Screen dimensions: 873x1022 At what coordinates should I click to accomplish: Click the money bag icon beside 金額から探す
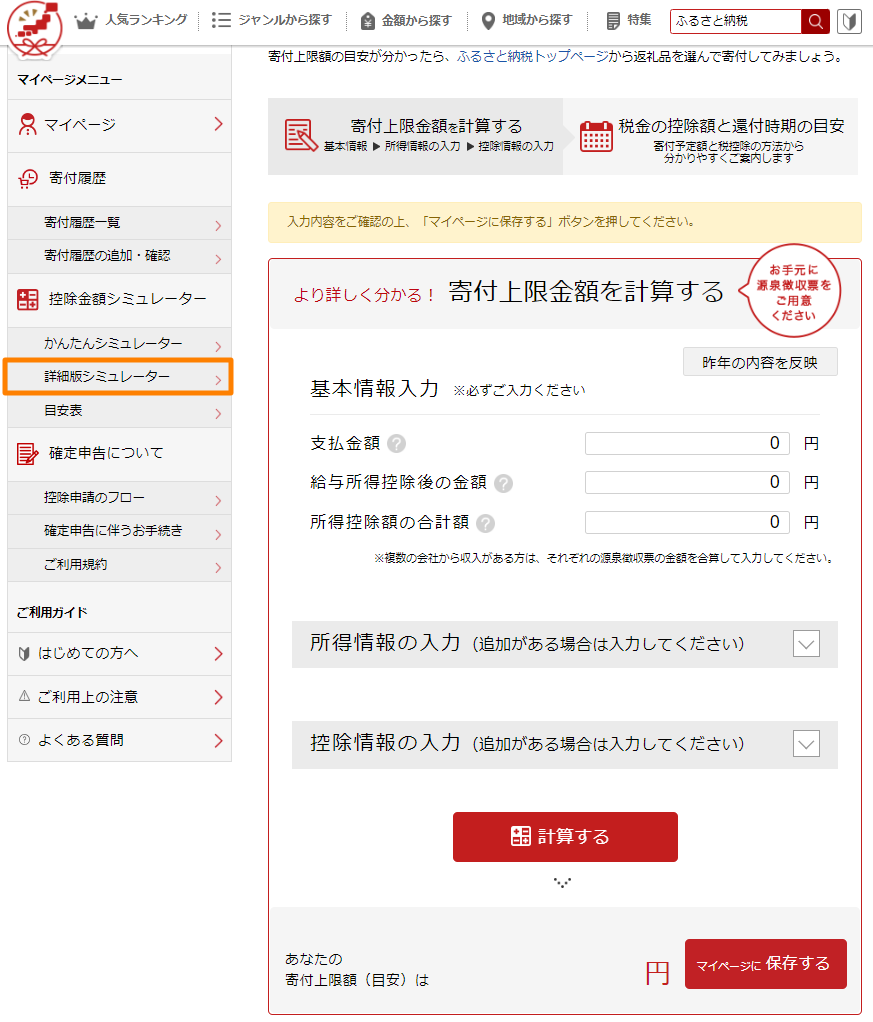click(368, 21)
